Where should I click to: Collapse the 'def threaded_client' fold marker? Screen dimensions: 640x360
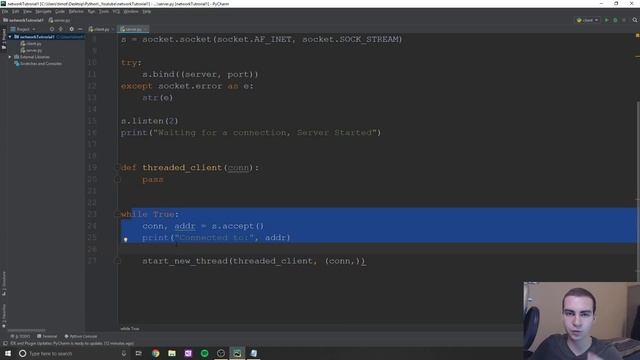tap(118, 168)
